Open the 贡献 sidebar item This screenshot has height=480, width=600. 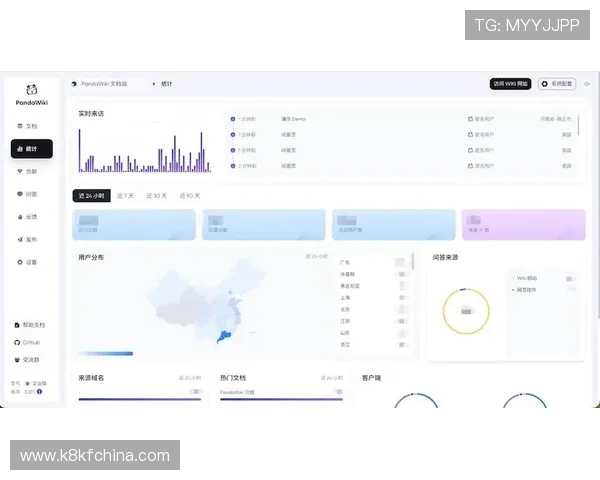pos(28,171)
